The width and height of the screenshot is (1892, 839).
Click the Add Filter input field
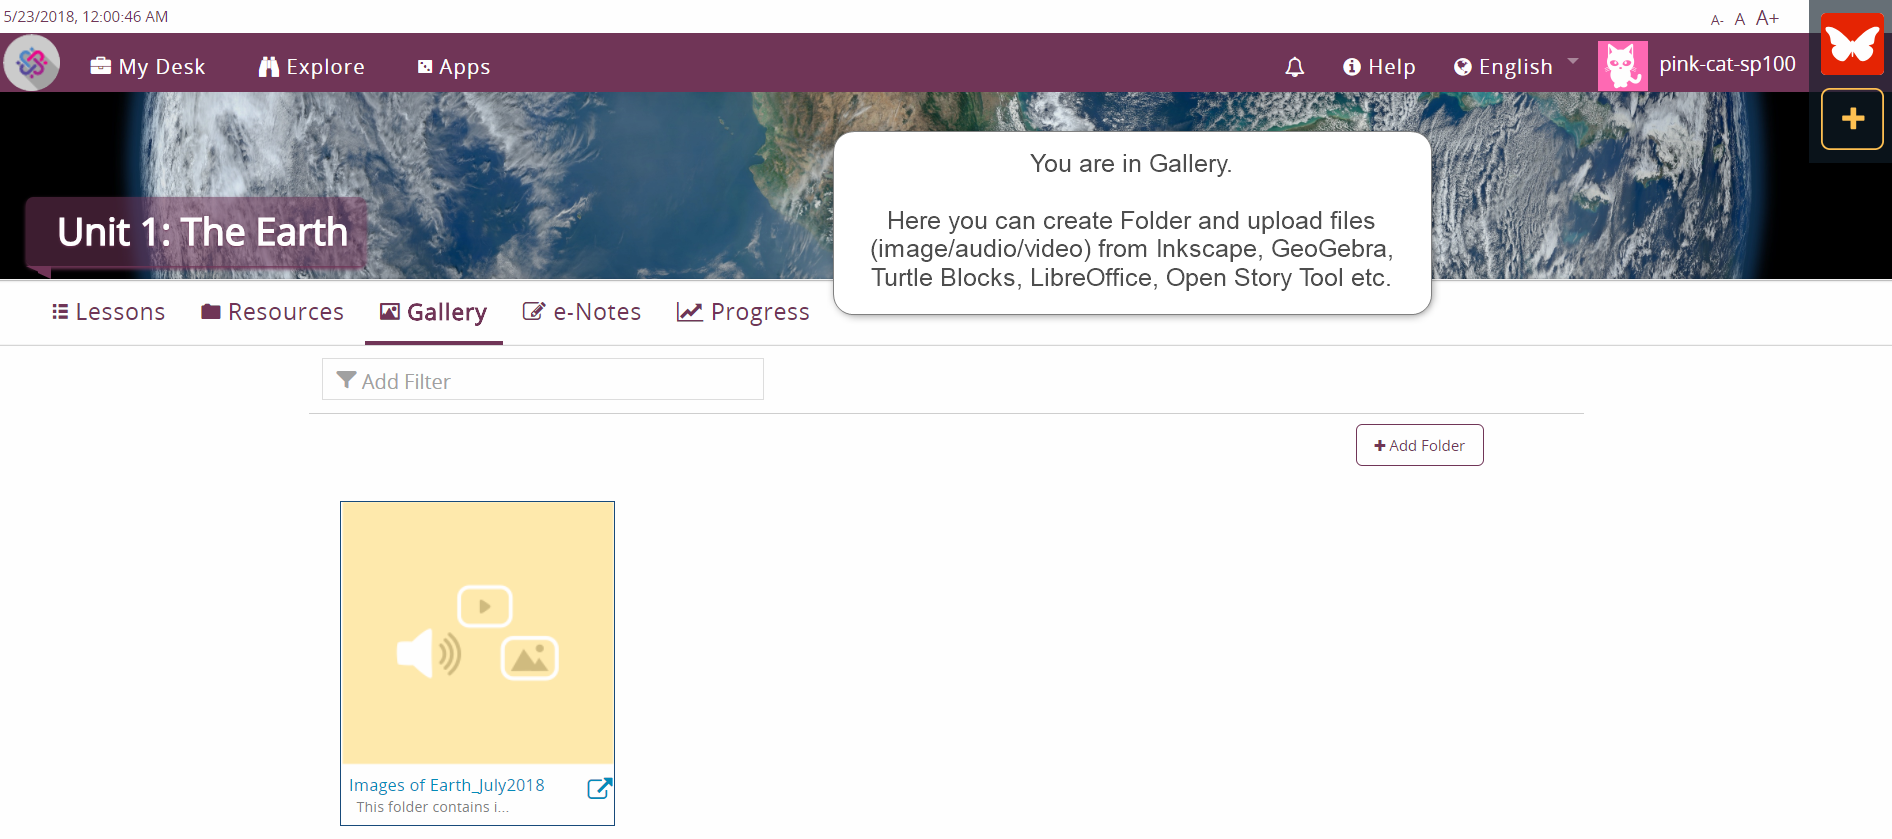coord(543,380)
